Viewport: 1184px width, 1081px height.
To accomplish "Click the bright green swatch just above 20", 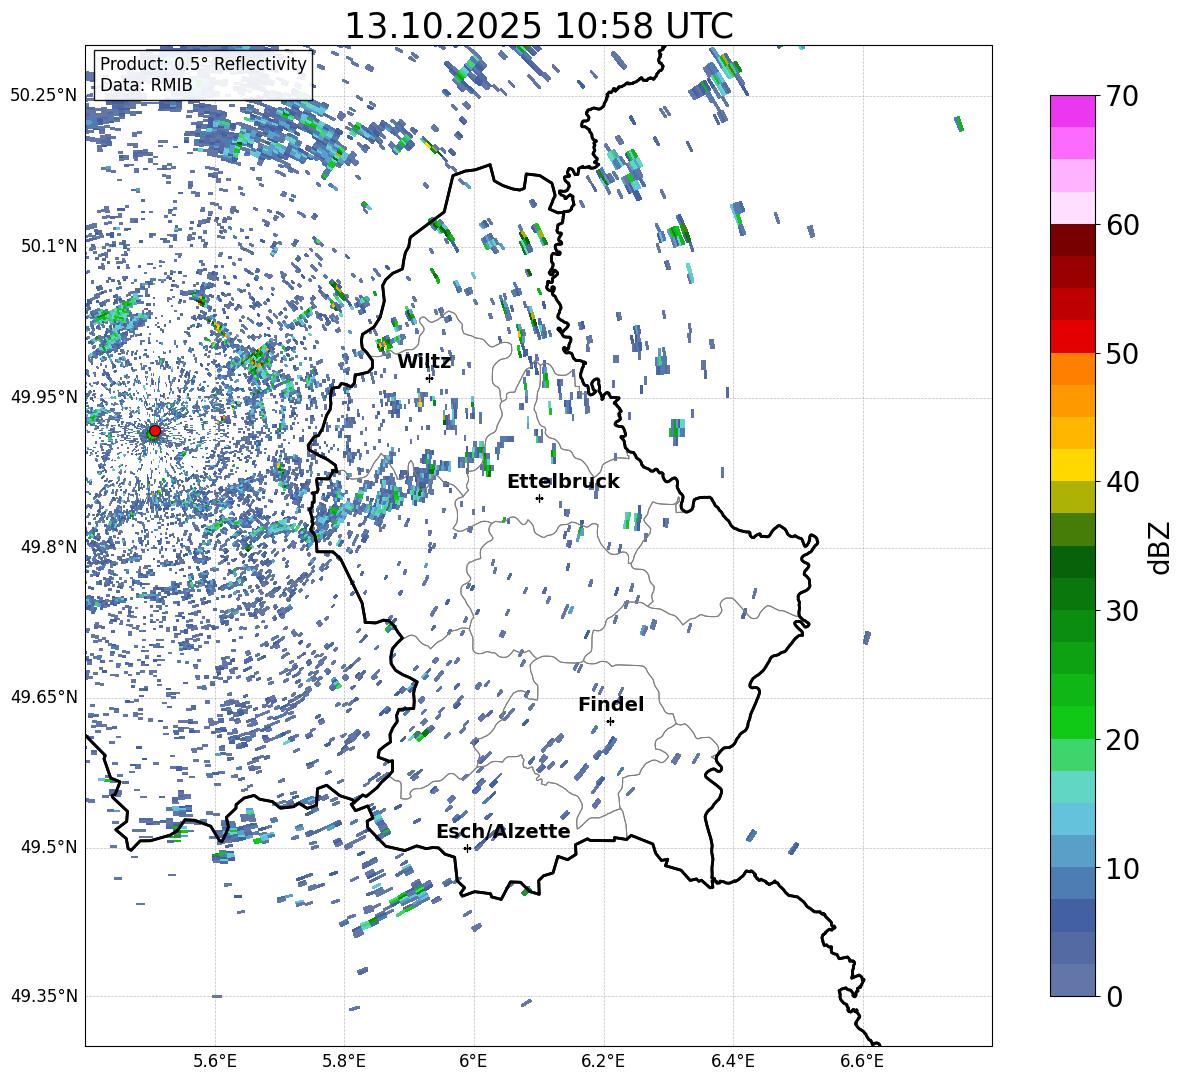I will click(x=1072, y=722).
